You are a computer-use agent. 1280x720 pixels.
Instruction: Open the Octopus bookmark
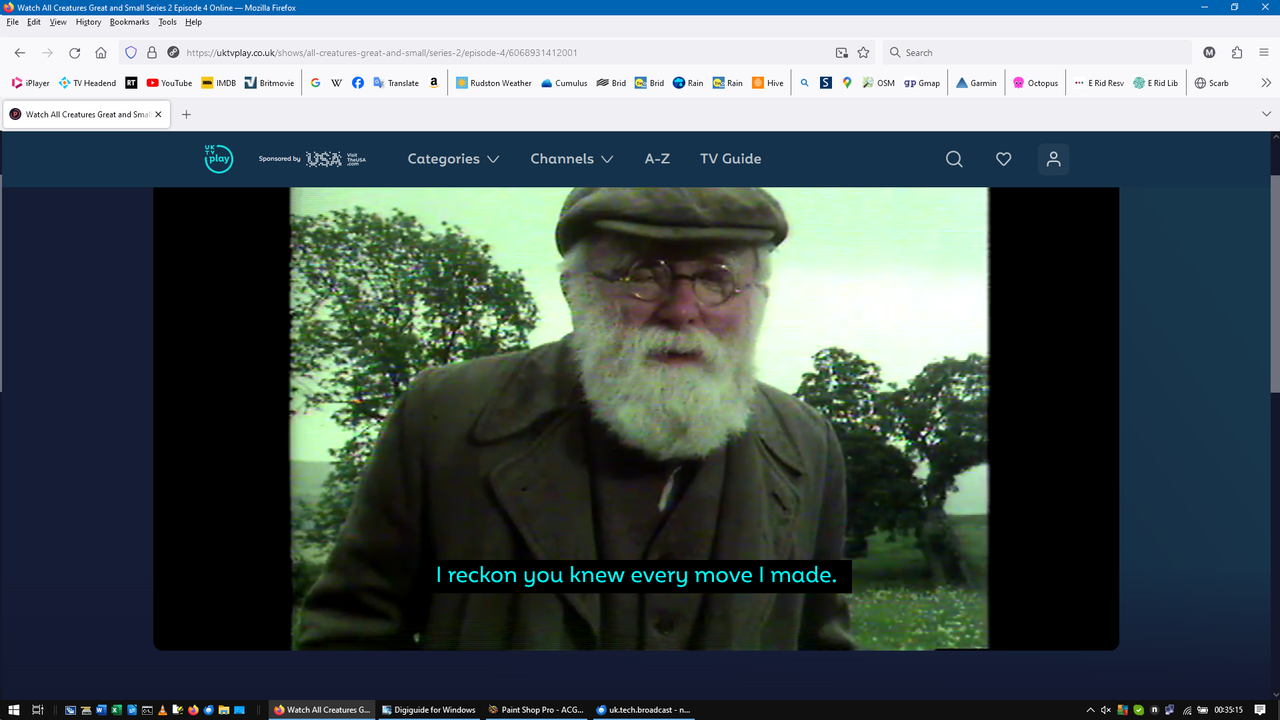click(1035, 83)
